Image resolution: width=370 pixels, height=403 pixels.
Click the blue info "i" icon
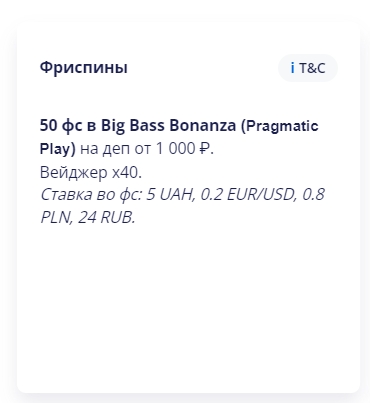pos(293,68)
